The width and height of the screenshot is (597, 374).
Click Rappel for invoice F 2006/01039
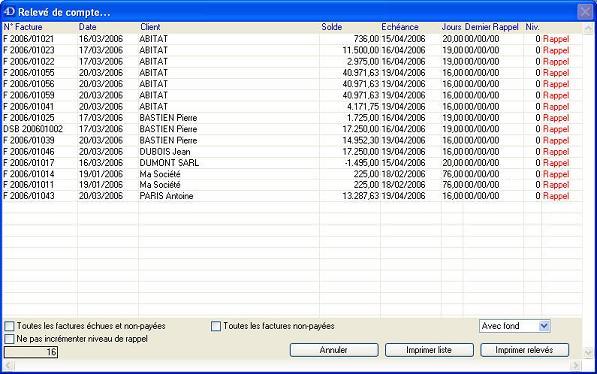(556, 140)
